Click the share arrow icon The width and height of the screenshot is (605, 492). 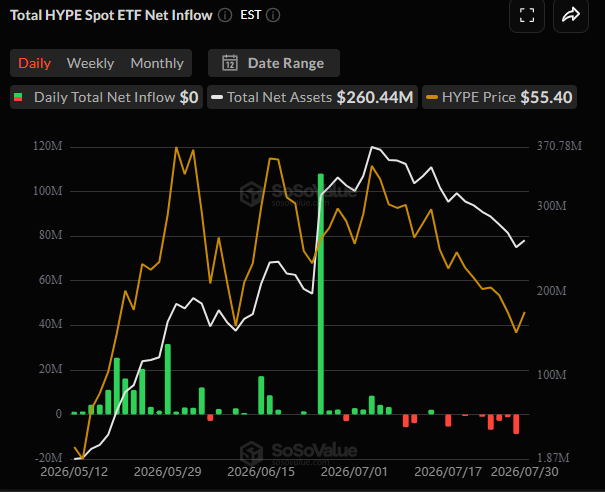[571, 15]
